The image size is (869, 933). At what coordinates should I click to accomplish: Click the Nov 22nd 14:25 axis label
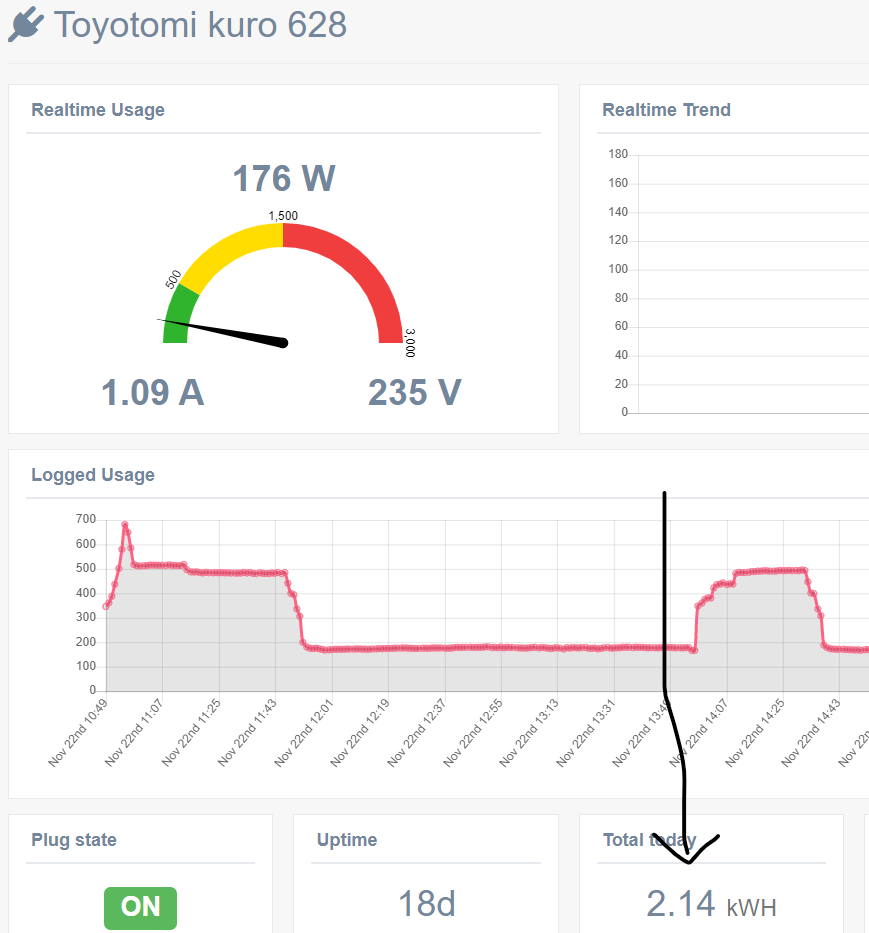point(755,733)
